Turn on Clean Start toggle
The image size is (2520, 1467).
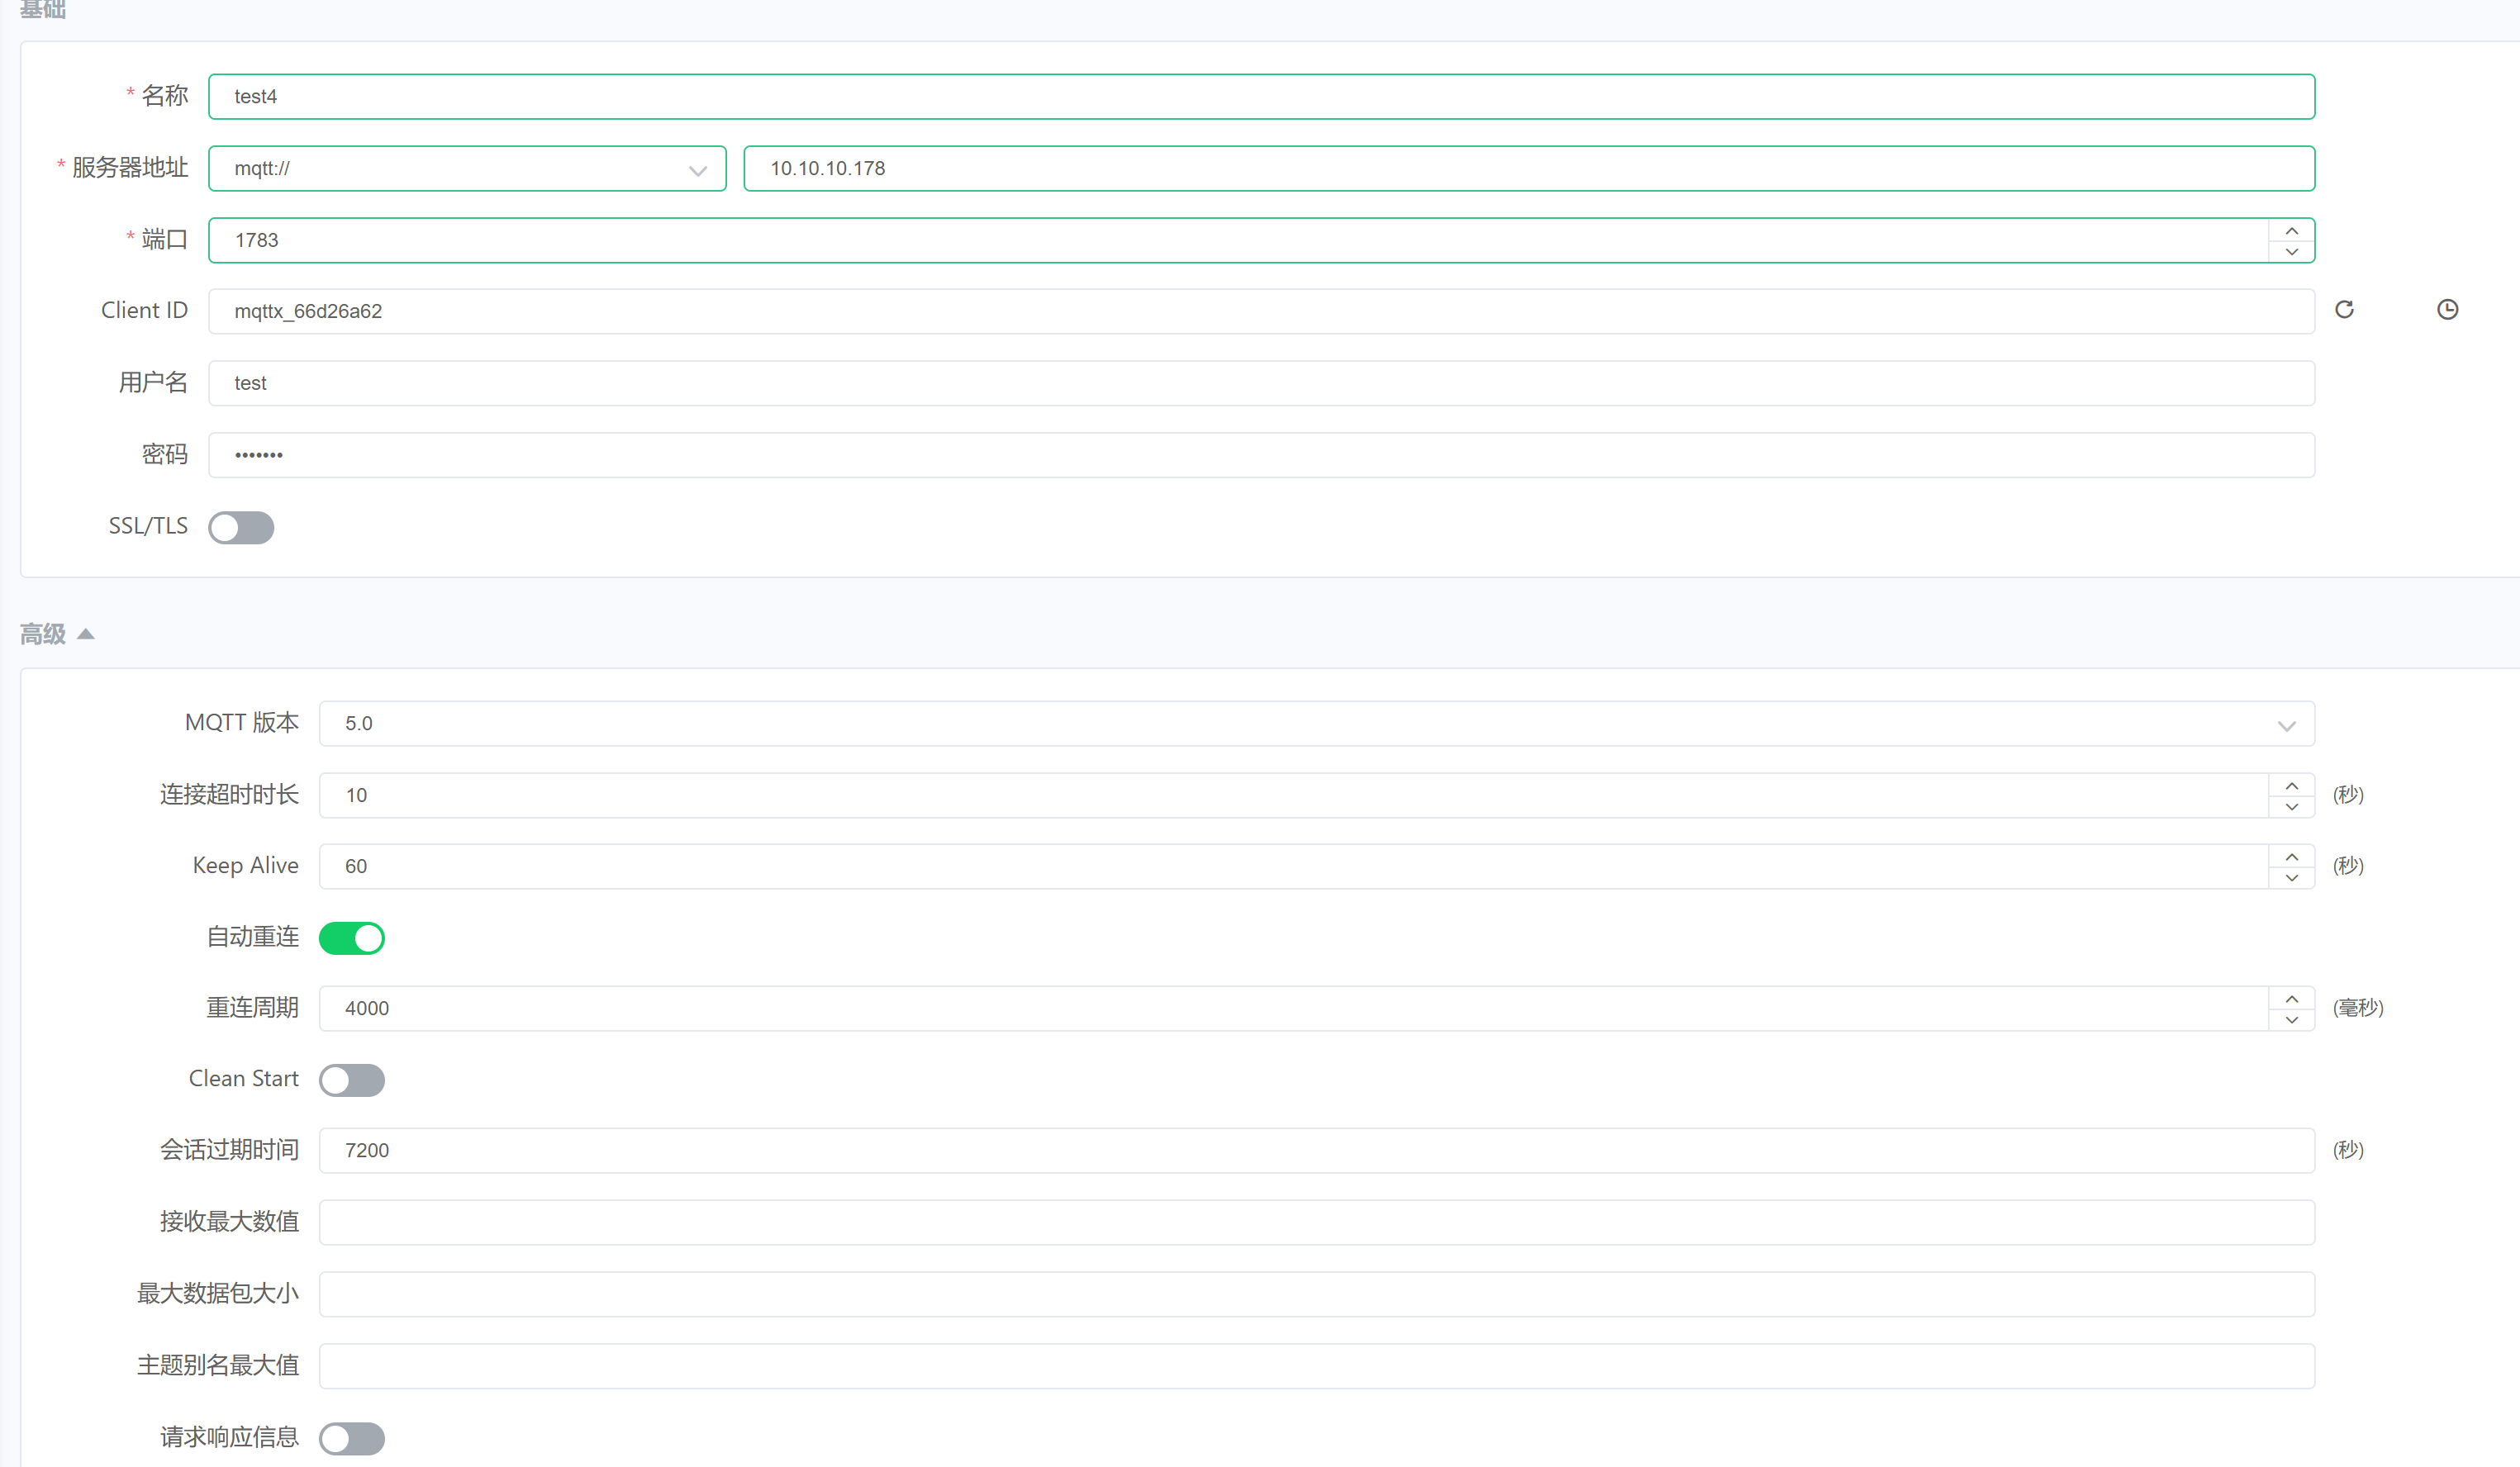(x=351, y=1080)
